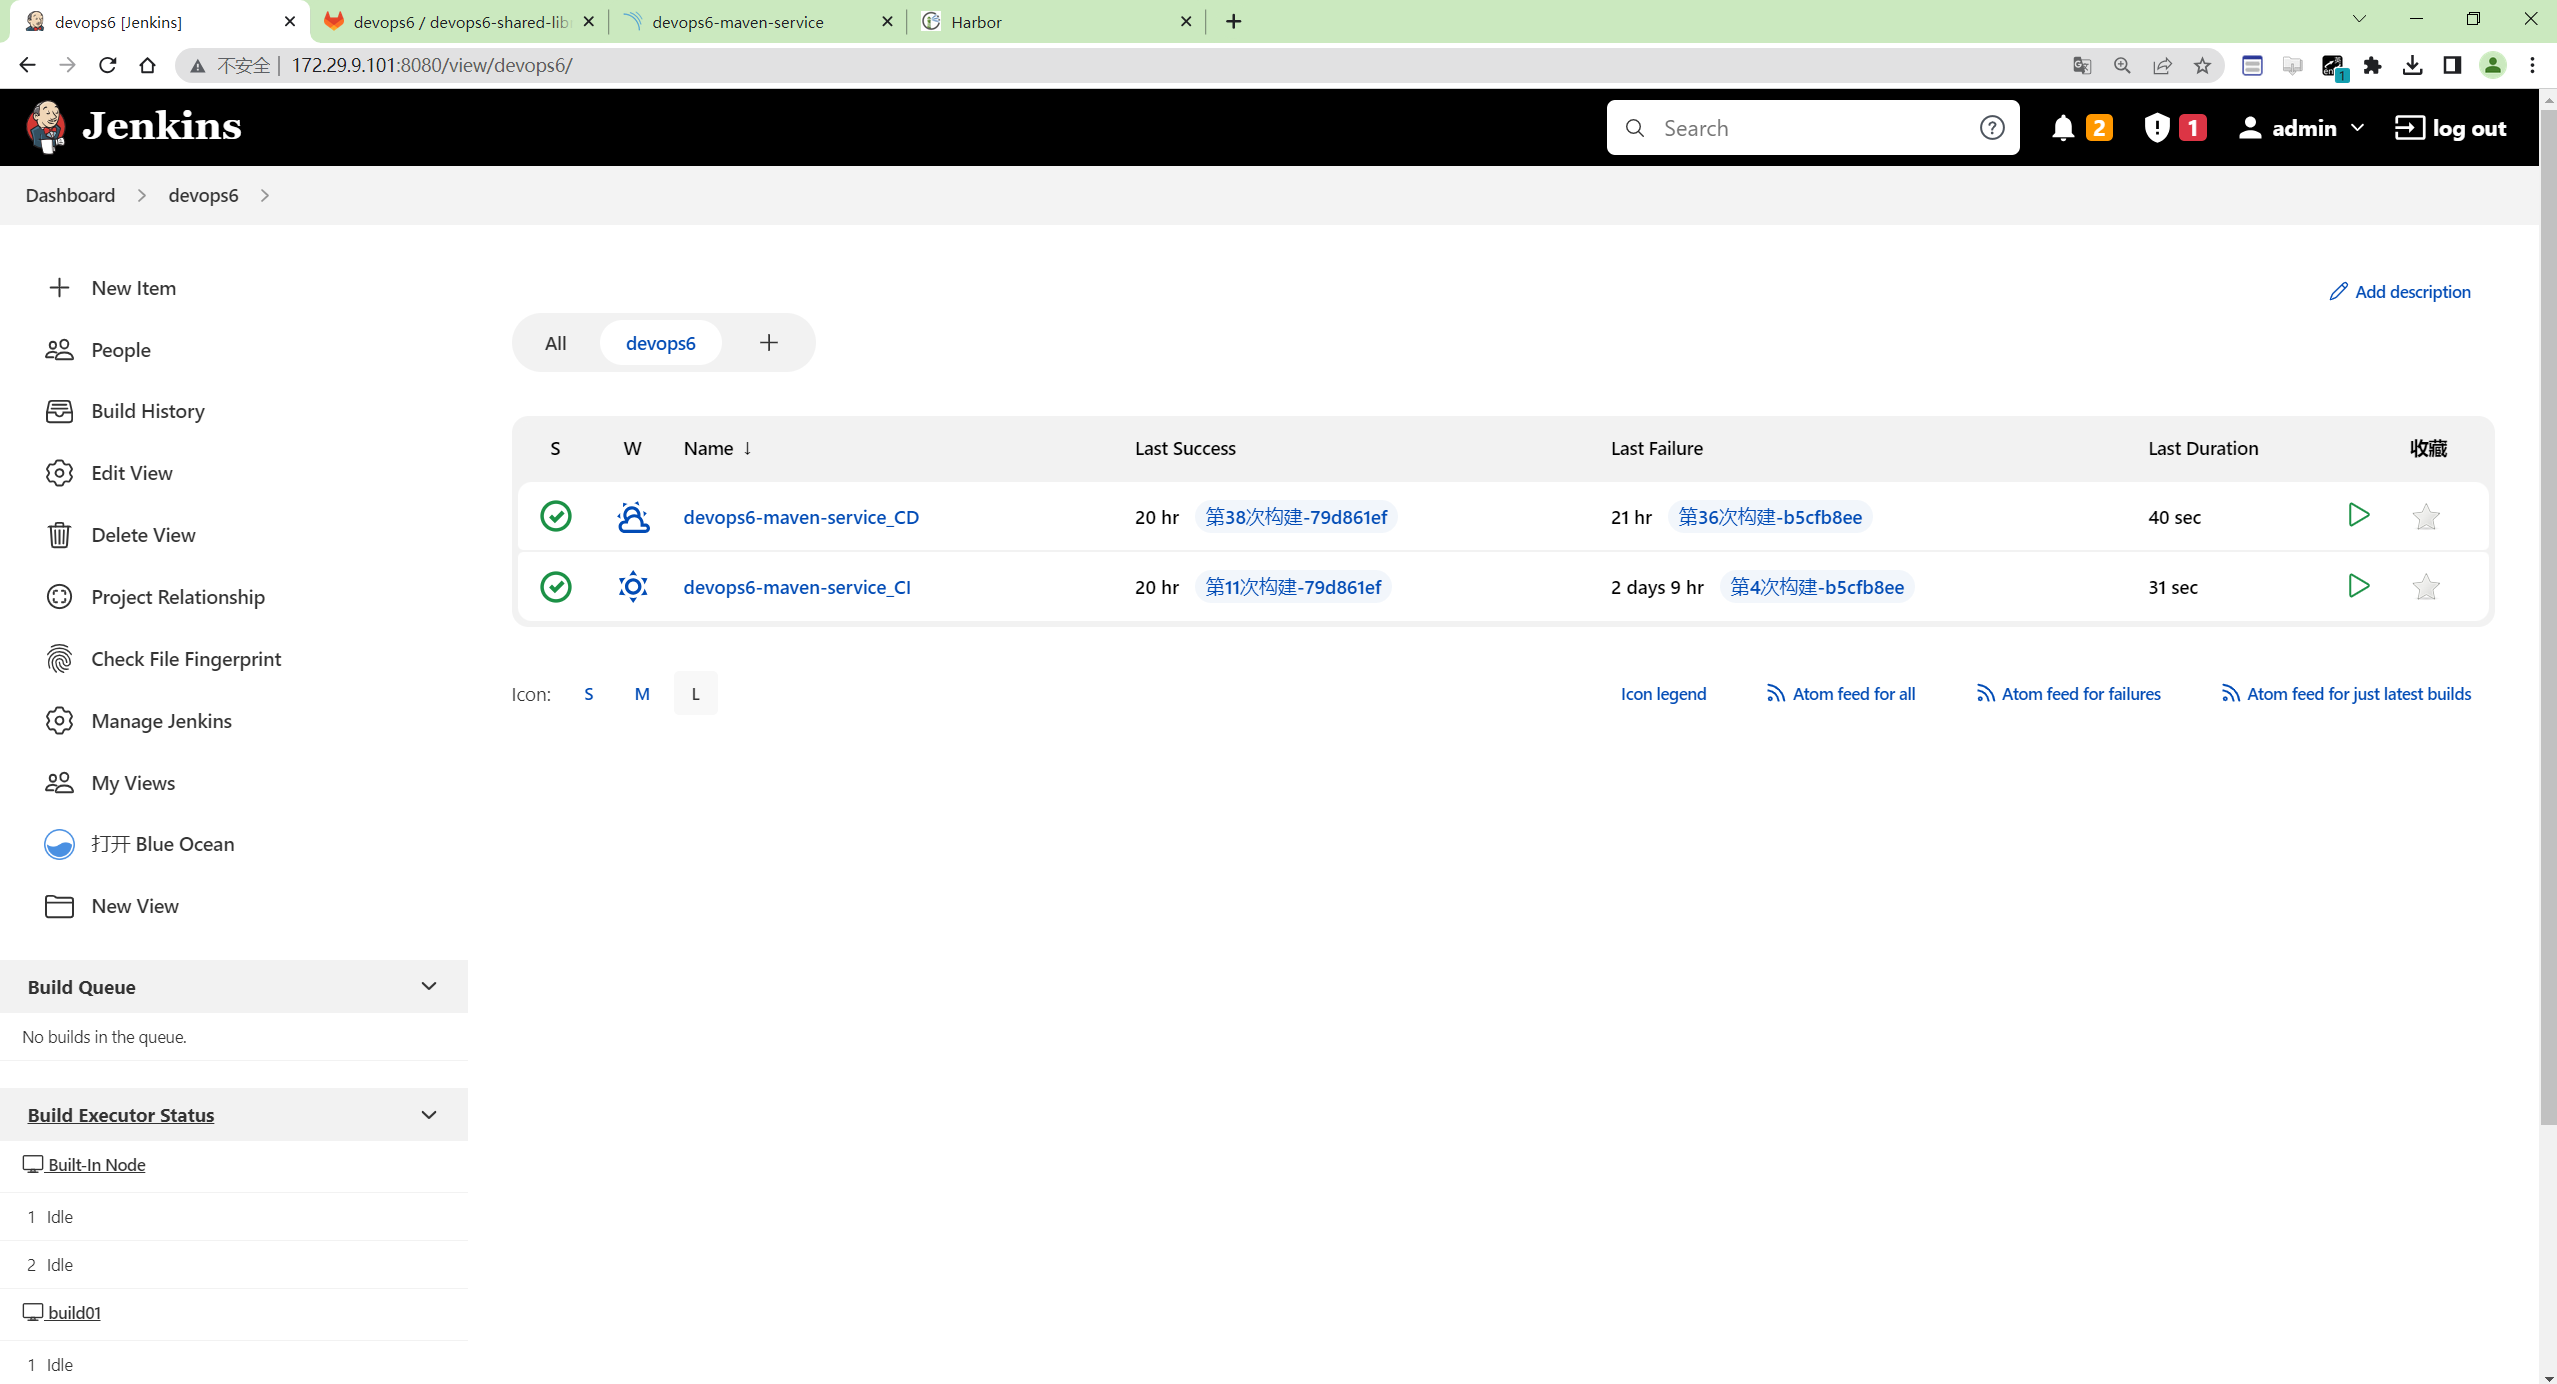2557x1384 pixels.
Task: Open the security shield warning icon
Action: [x=2156, y=128]
